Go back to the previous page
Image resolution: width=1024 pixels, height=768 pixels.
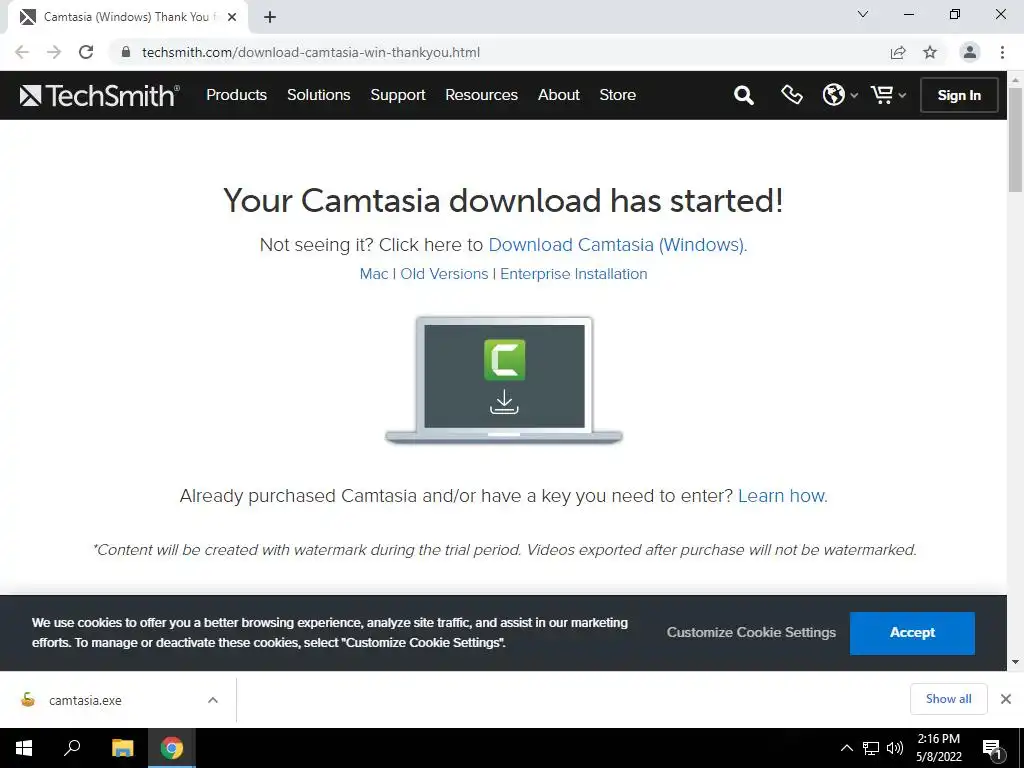click(22, 52)
